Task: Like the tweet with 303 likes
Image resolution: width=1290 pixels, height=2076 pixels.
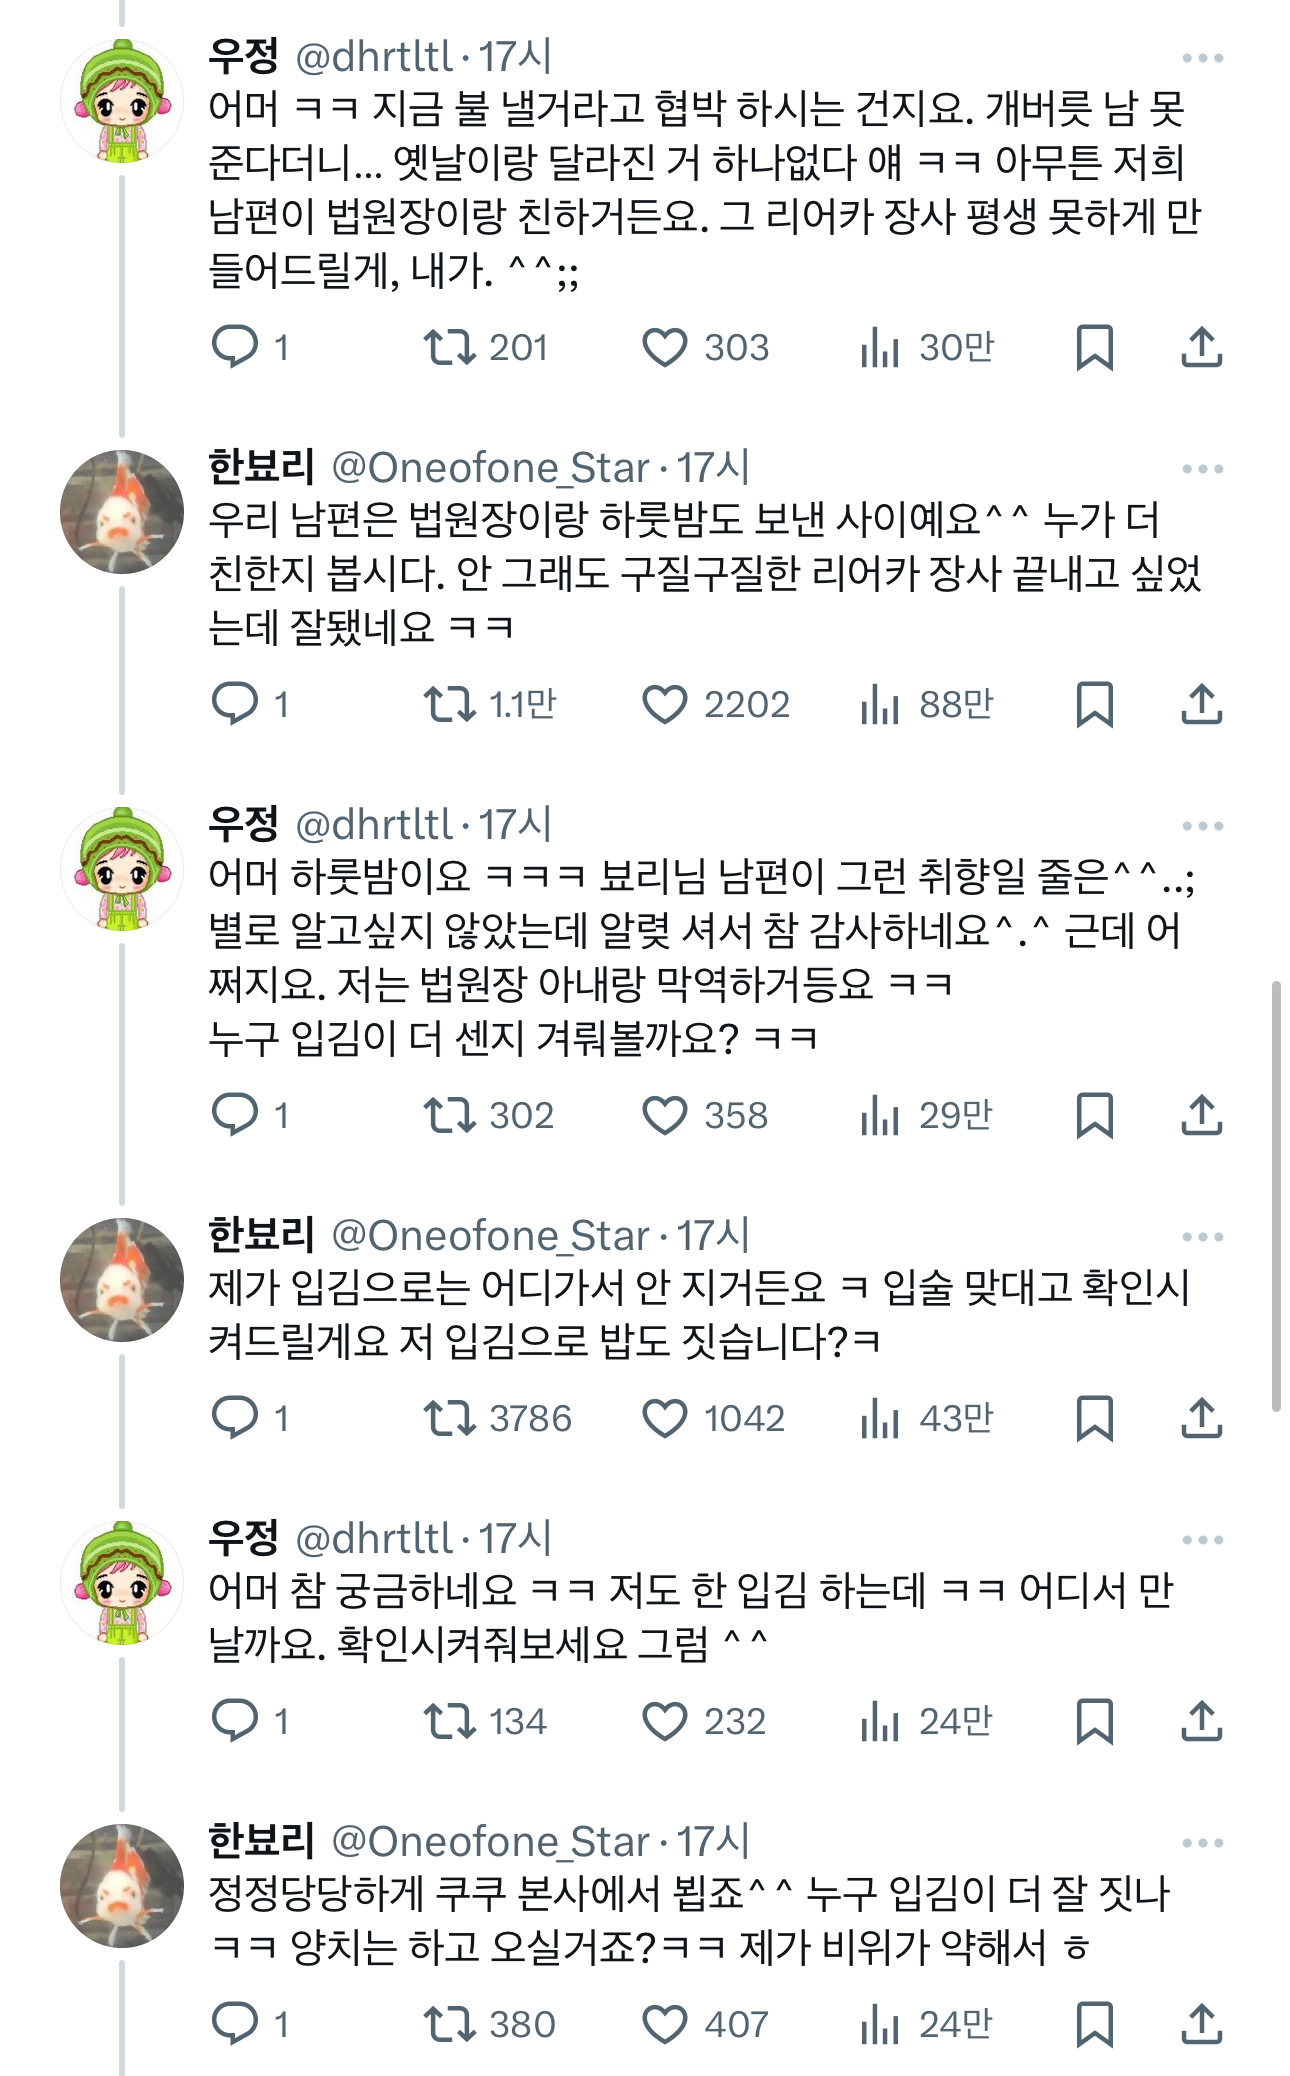Action: (x=664, y=347)
